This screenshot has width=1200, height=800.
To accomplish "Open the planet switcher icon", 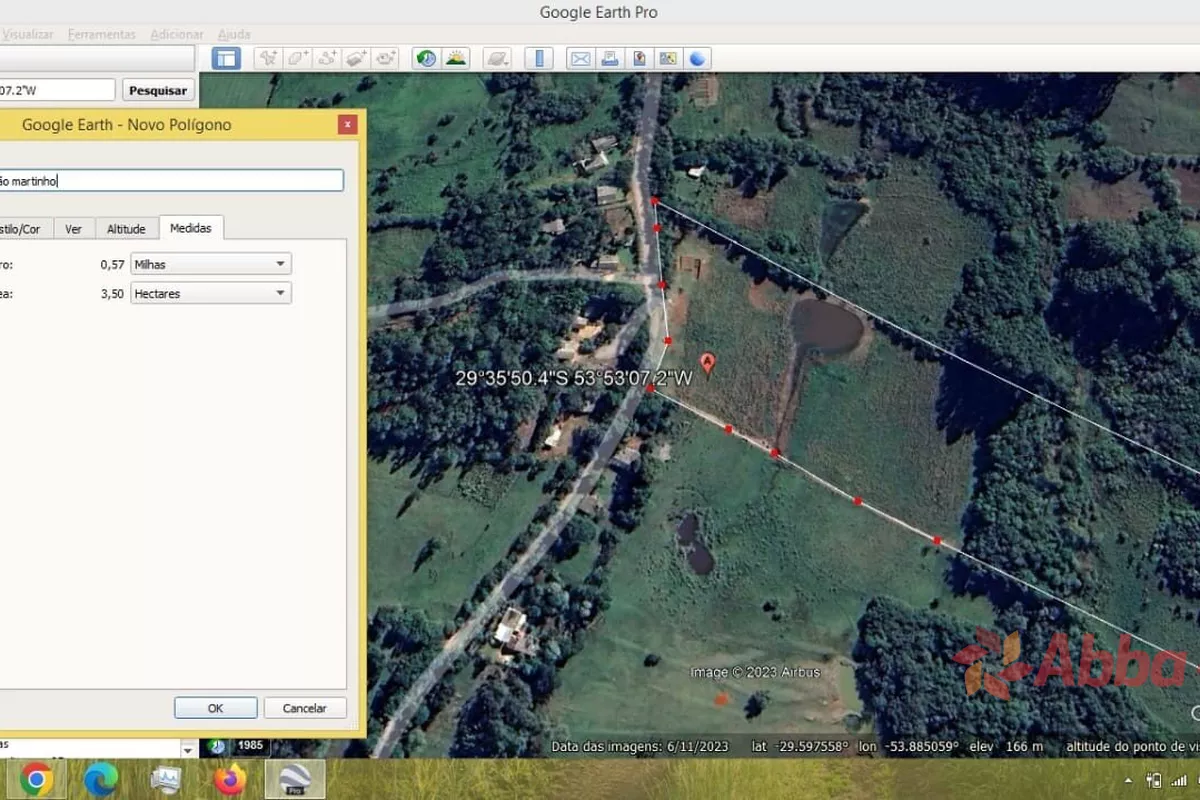I will [497, 58].
